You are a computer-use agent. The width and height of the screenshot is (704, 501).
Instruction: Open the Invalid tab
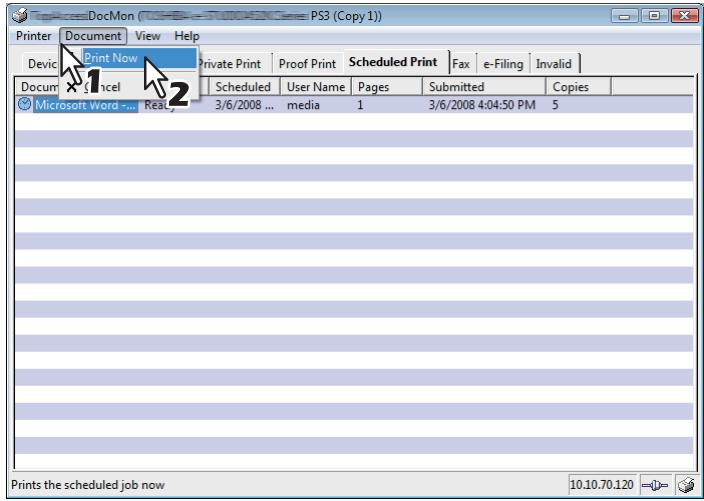click(554, 64)
